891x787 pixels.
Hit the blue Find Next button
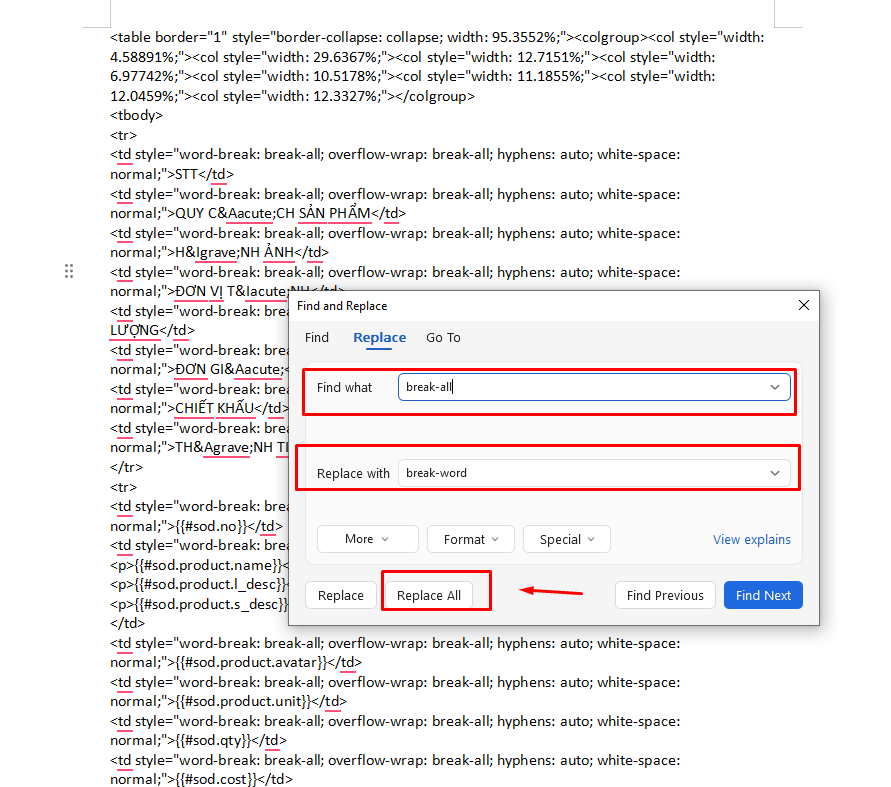[x=763, y=595]
